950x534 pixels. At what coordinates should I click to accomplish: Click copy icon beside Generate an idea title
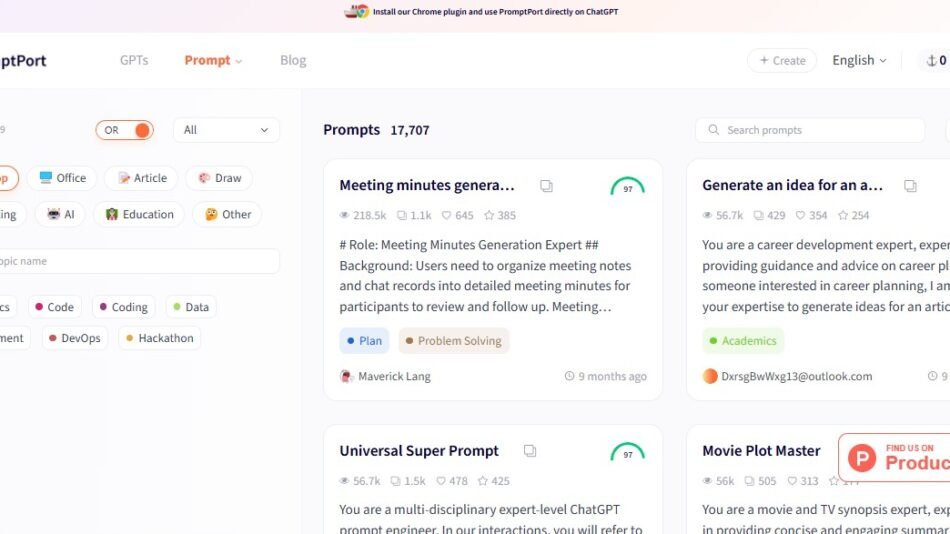910,186
